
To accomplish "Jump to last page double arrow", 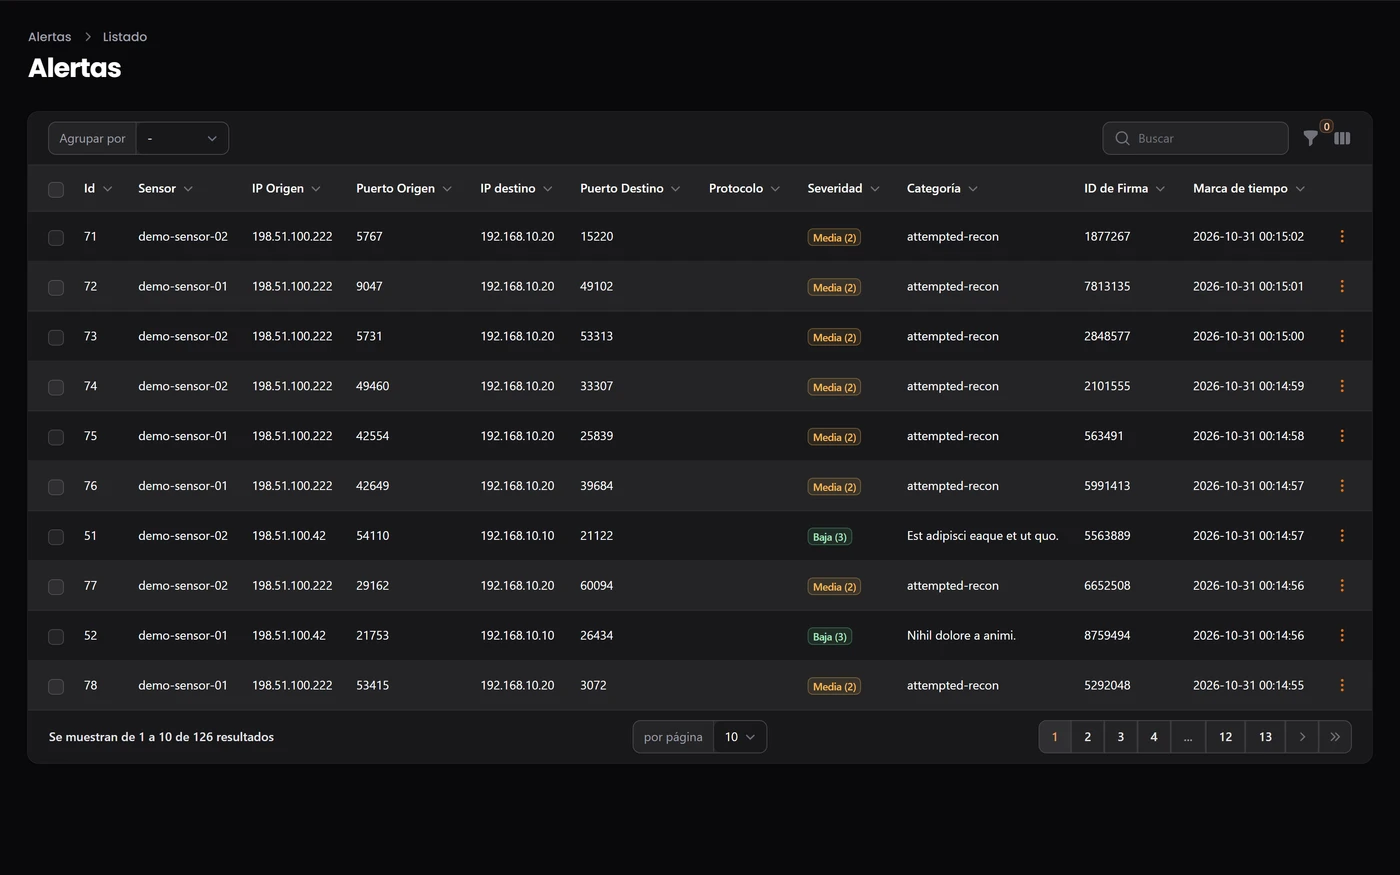I will point(1335,737).
